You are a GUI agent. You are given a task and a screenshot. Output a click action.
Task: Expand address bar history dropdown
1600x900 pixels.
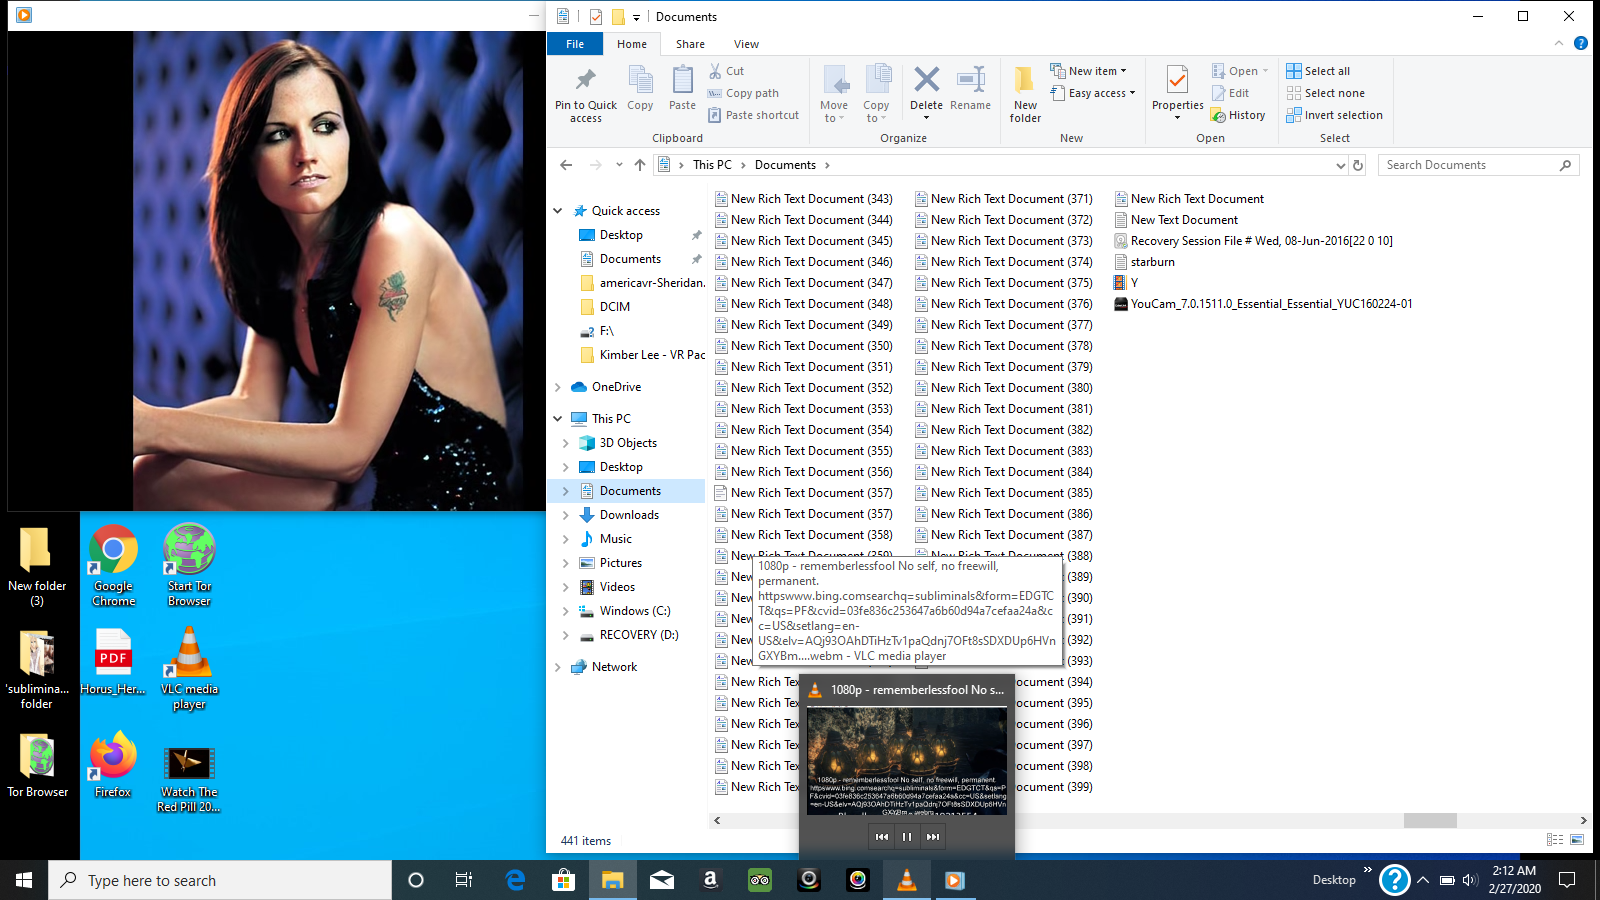(1341, 165)
